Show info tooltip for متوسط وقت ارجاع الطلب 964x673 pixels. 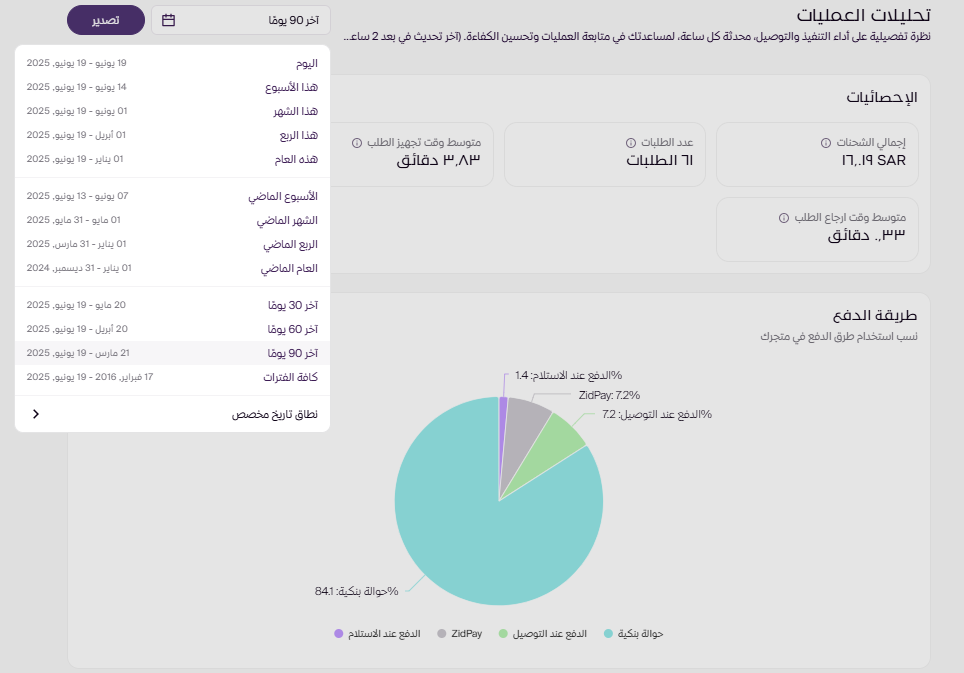tap(784, 217)
